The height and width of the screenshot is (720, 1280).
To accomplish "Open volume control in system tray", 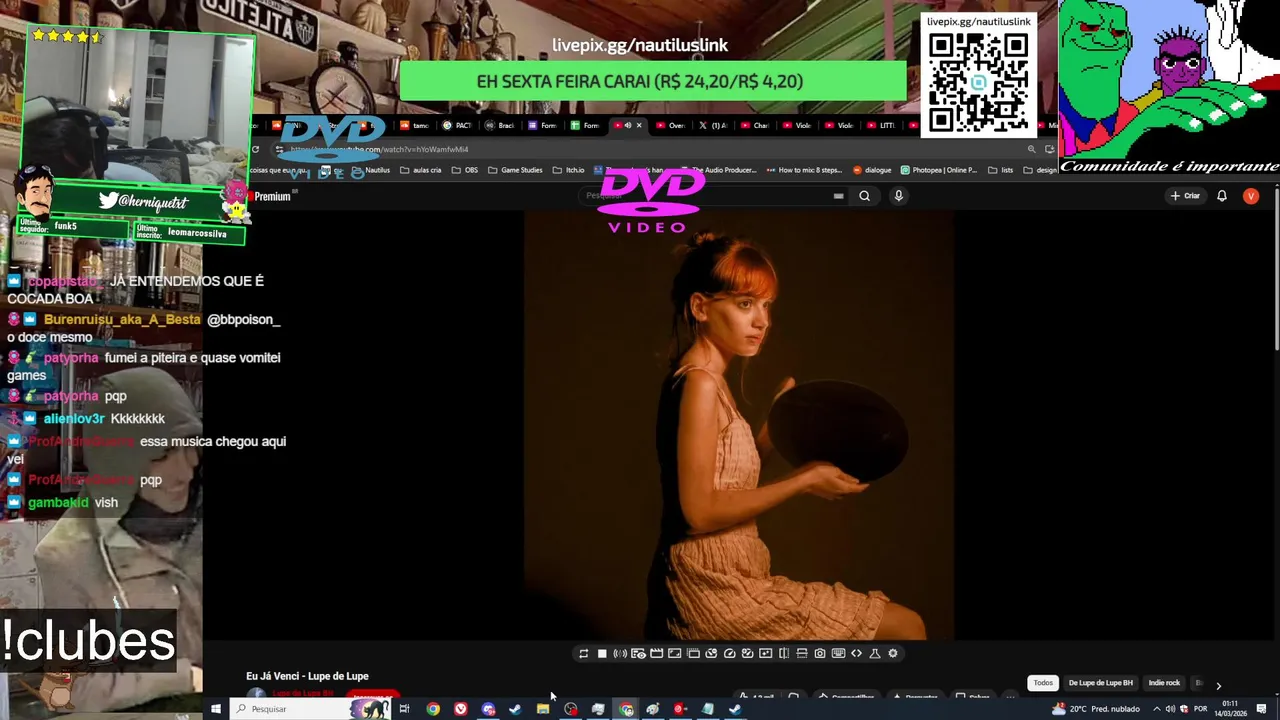I will point(1170,709).
